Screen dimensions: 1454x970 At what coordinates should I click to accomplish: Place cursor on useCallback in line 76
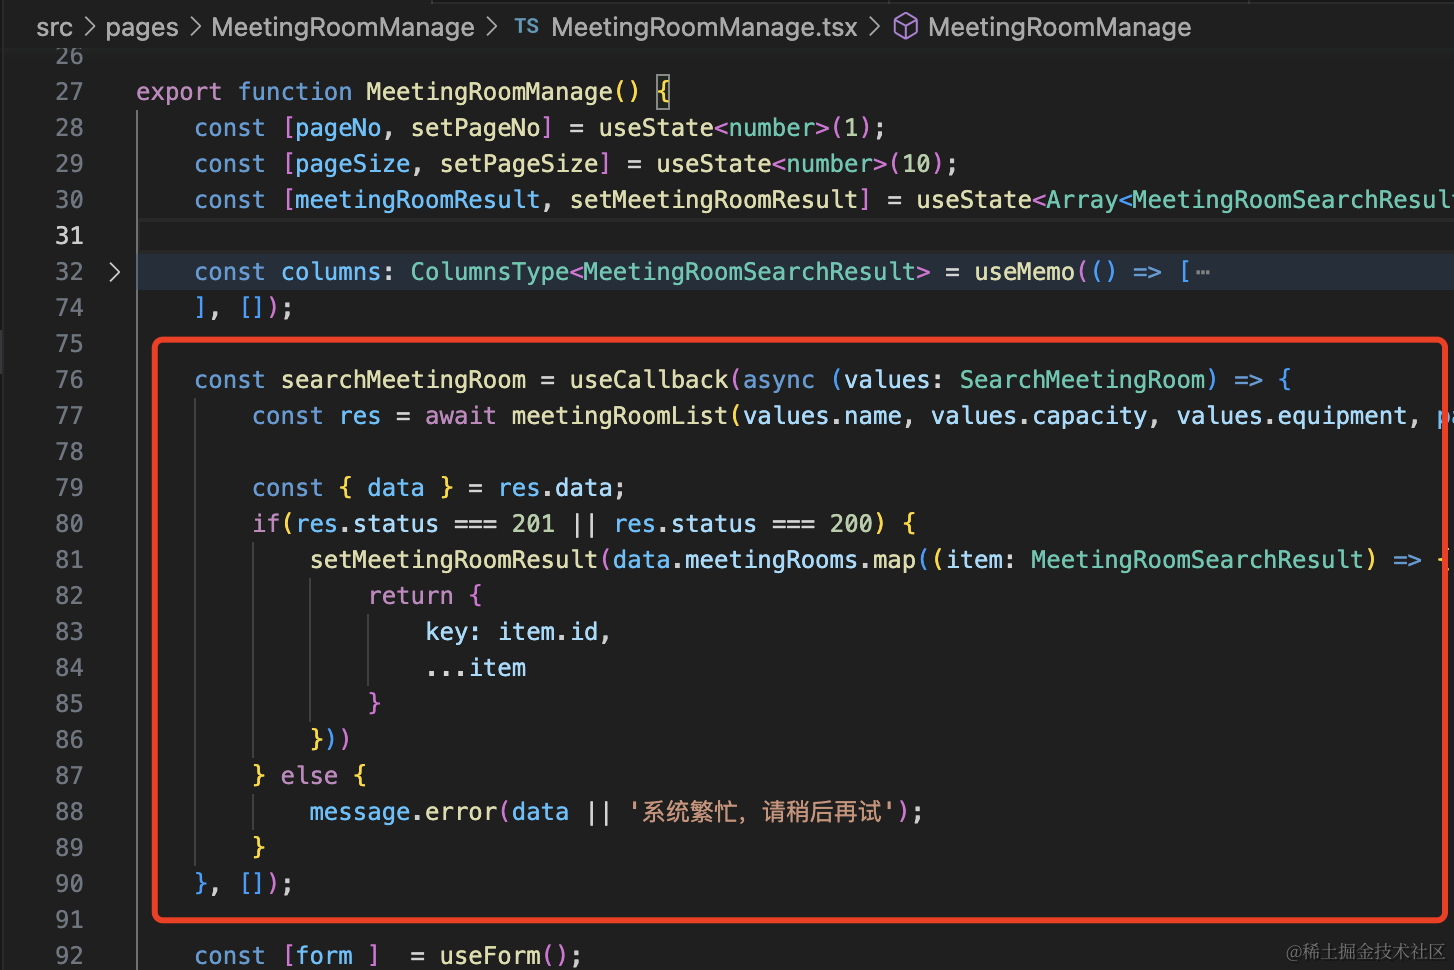coord(649,380)
